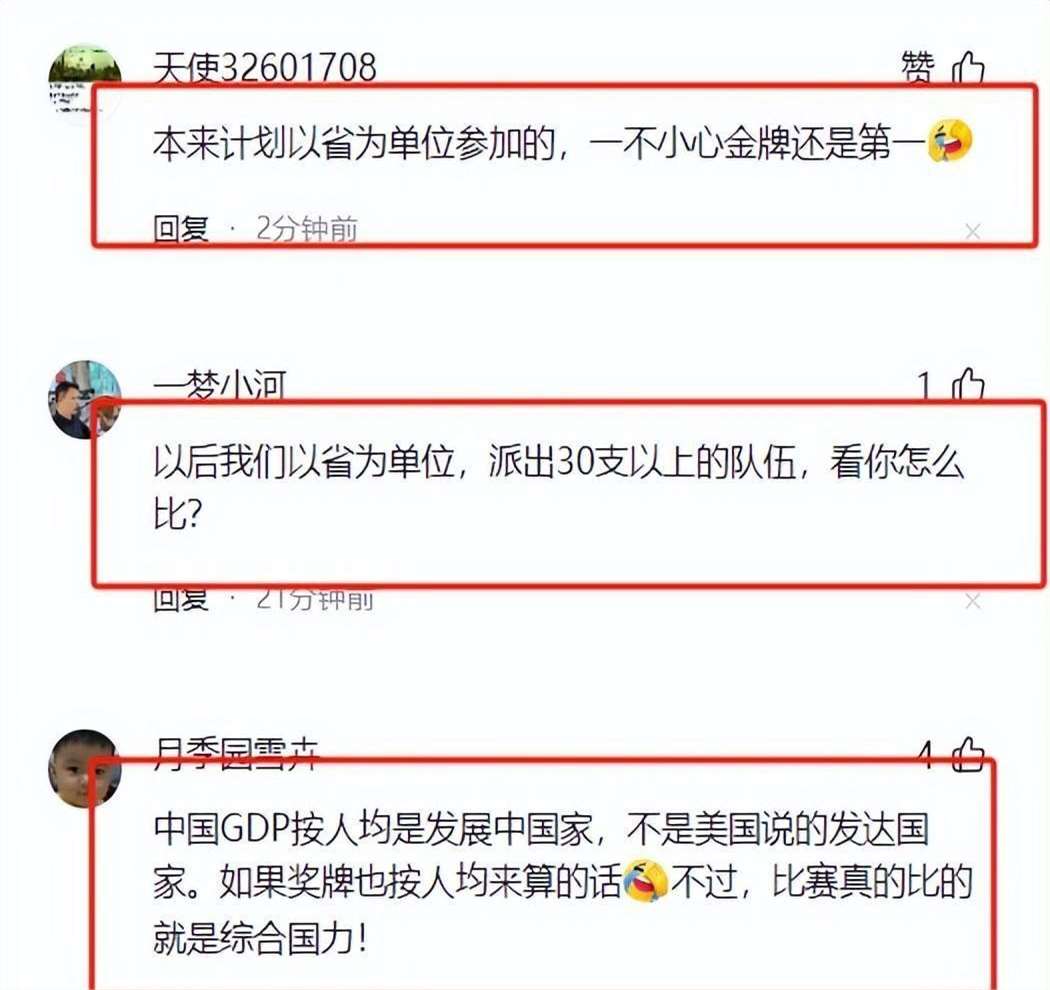Open 天使32601708's profile avatar
The image size is (1050, 990).
(x=85, y=82)
